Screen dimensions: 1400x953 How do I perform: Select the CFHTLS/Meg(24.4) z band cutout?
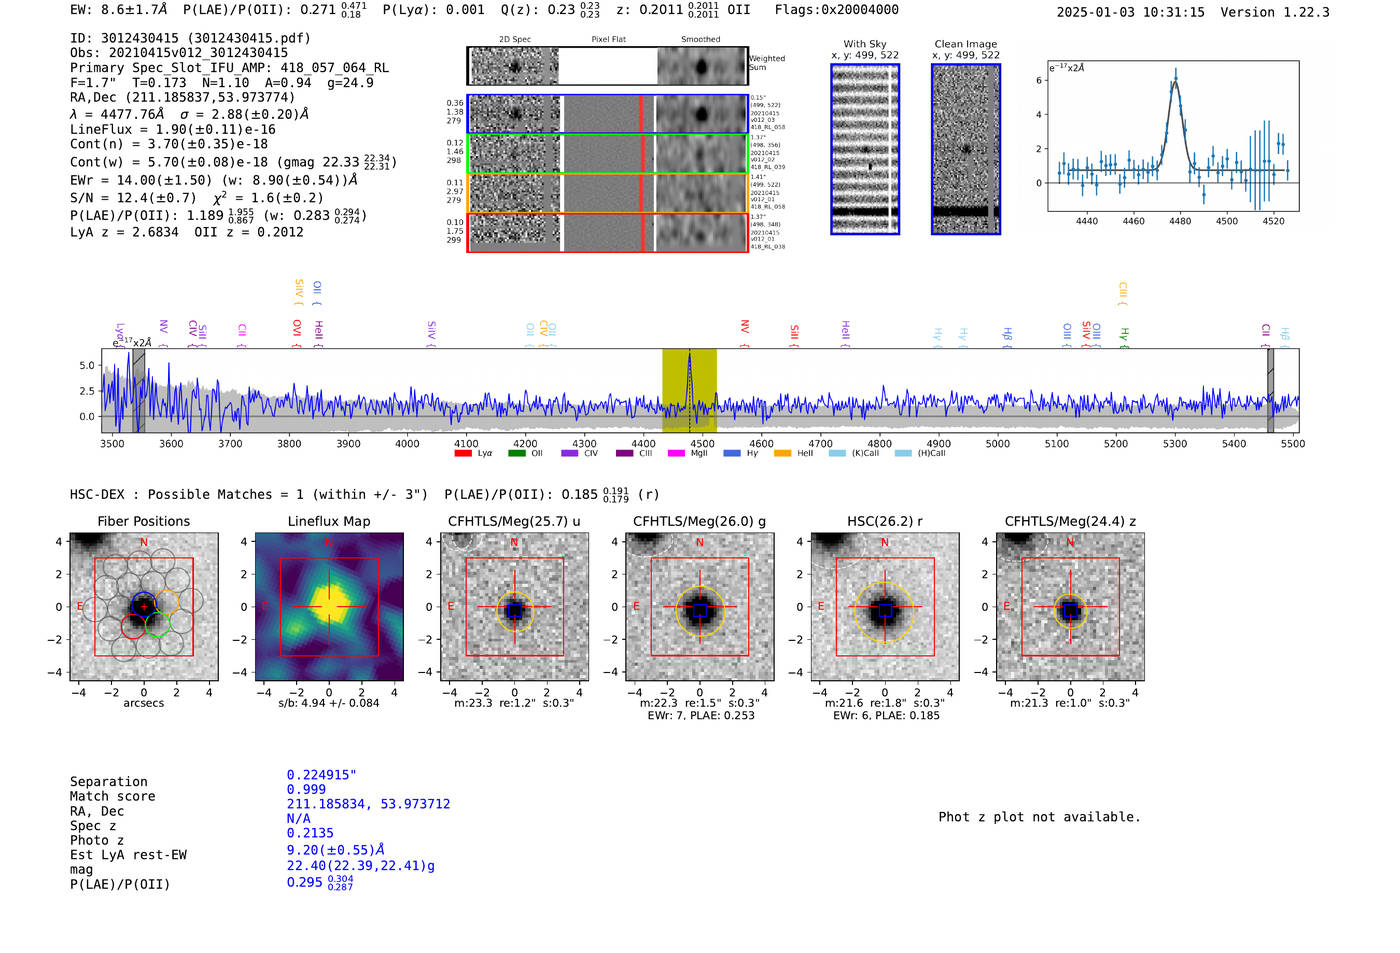point(1070,607)
